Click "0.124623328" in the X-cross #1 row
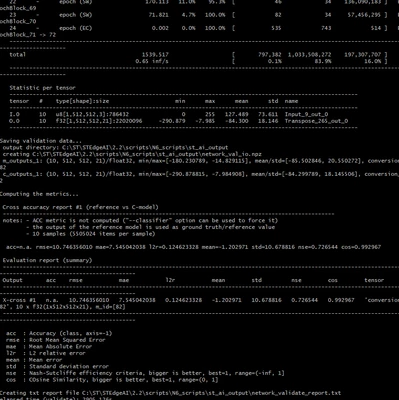399x400 pixels. pos(184,300)
